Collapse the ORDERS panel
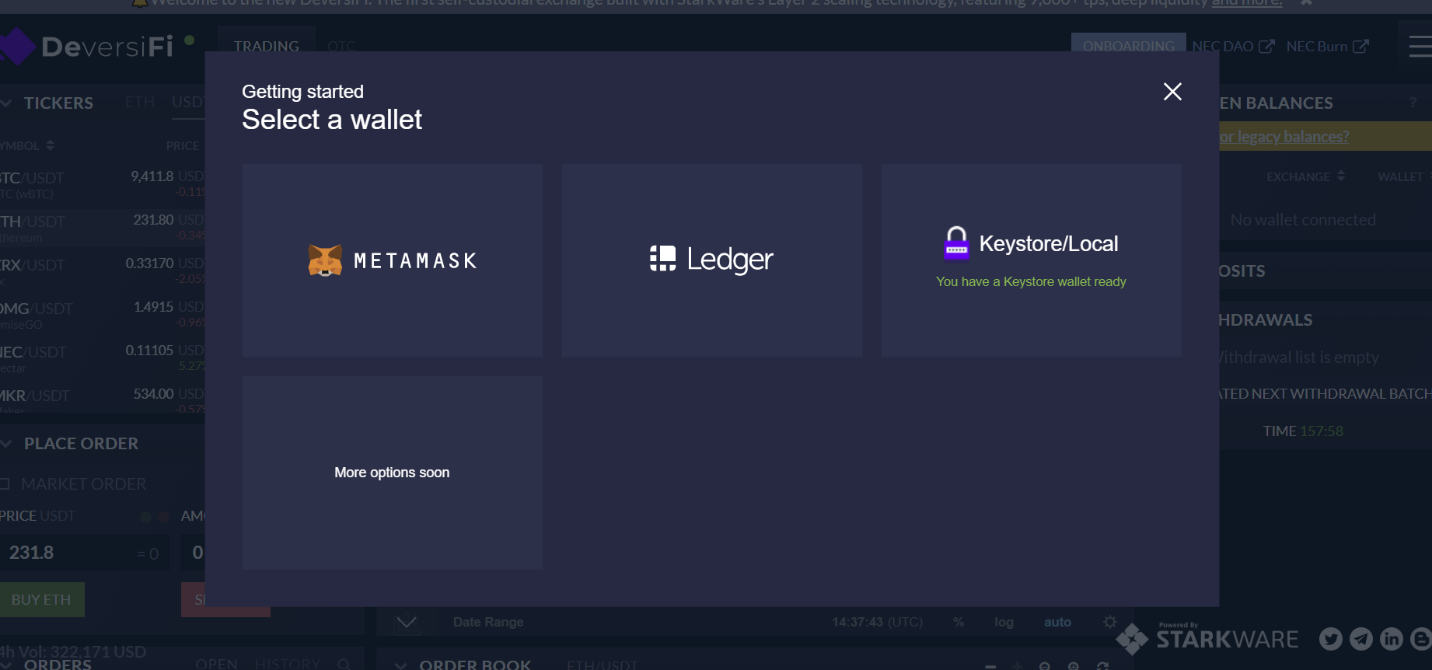The width and height of the screenshot is (1432, 670). (x=6, y=664)
